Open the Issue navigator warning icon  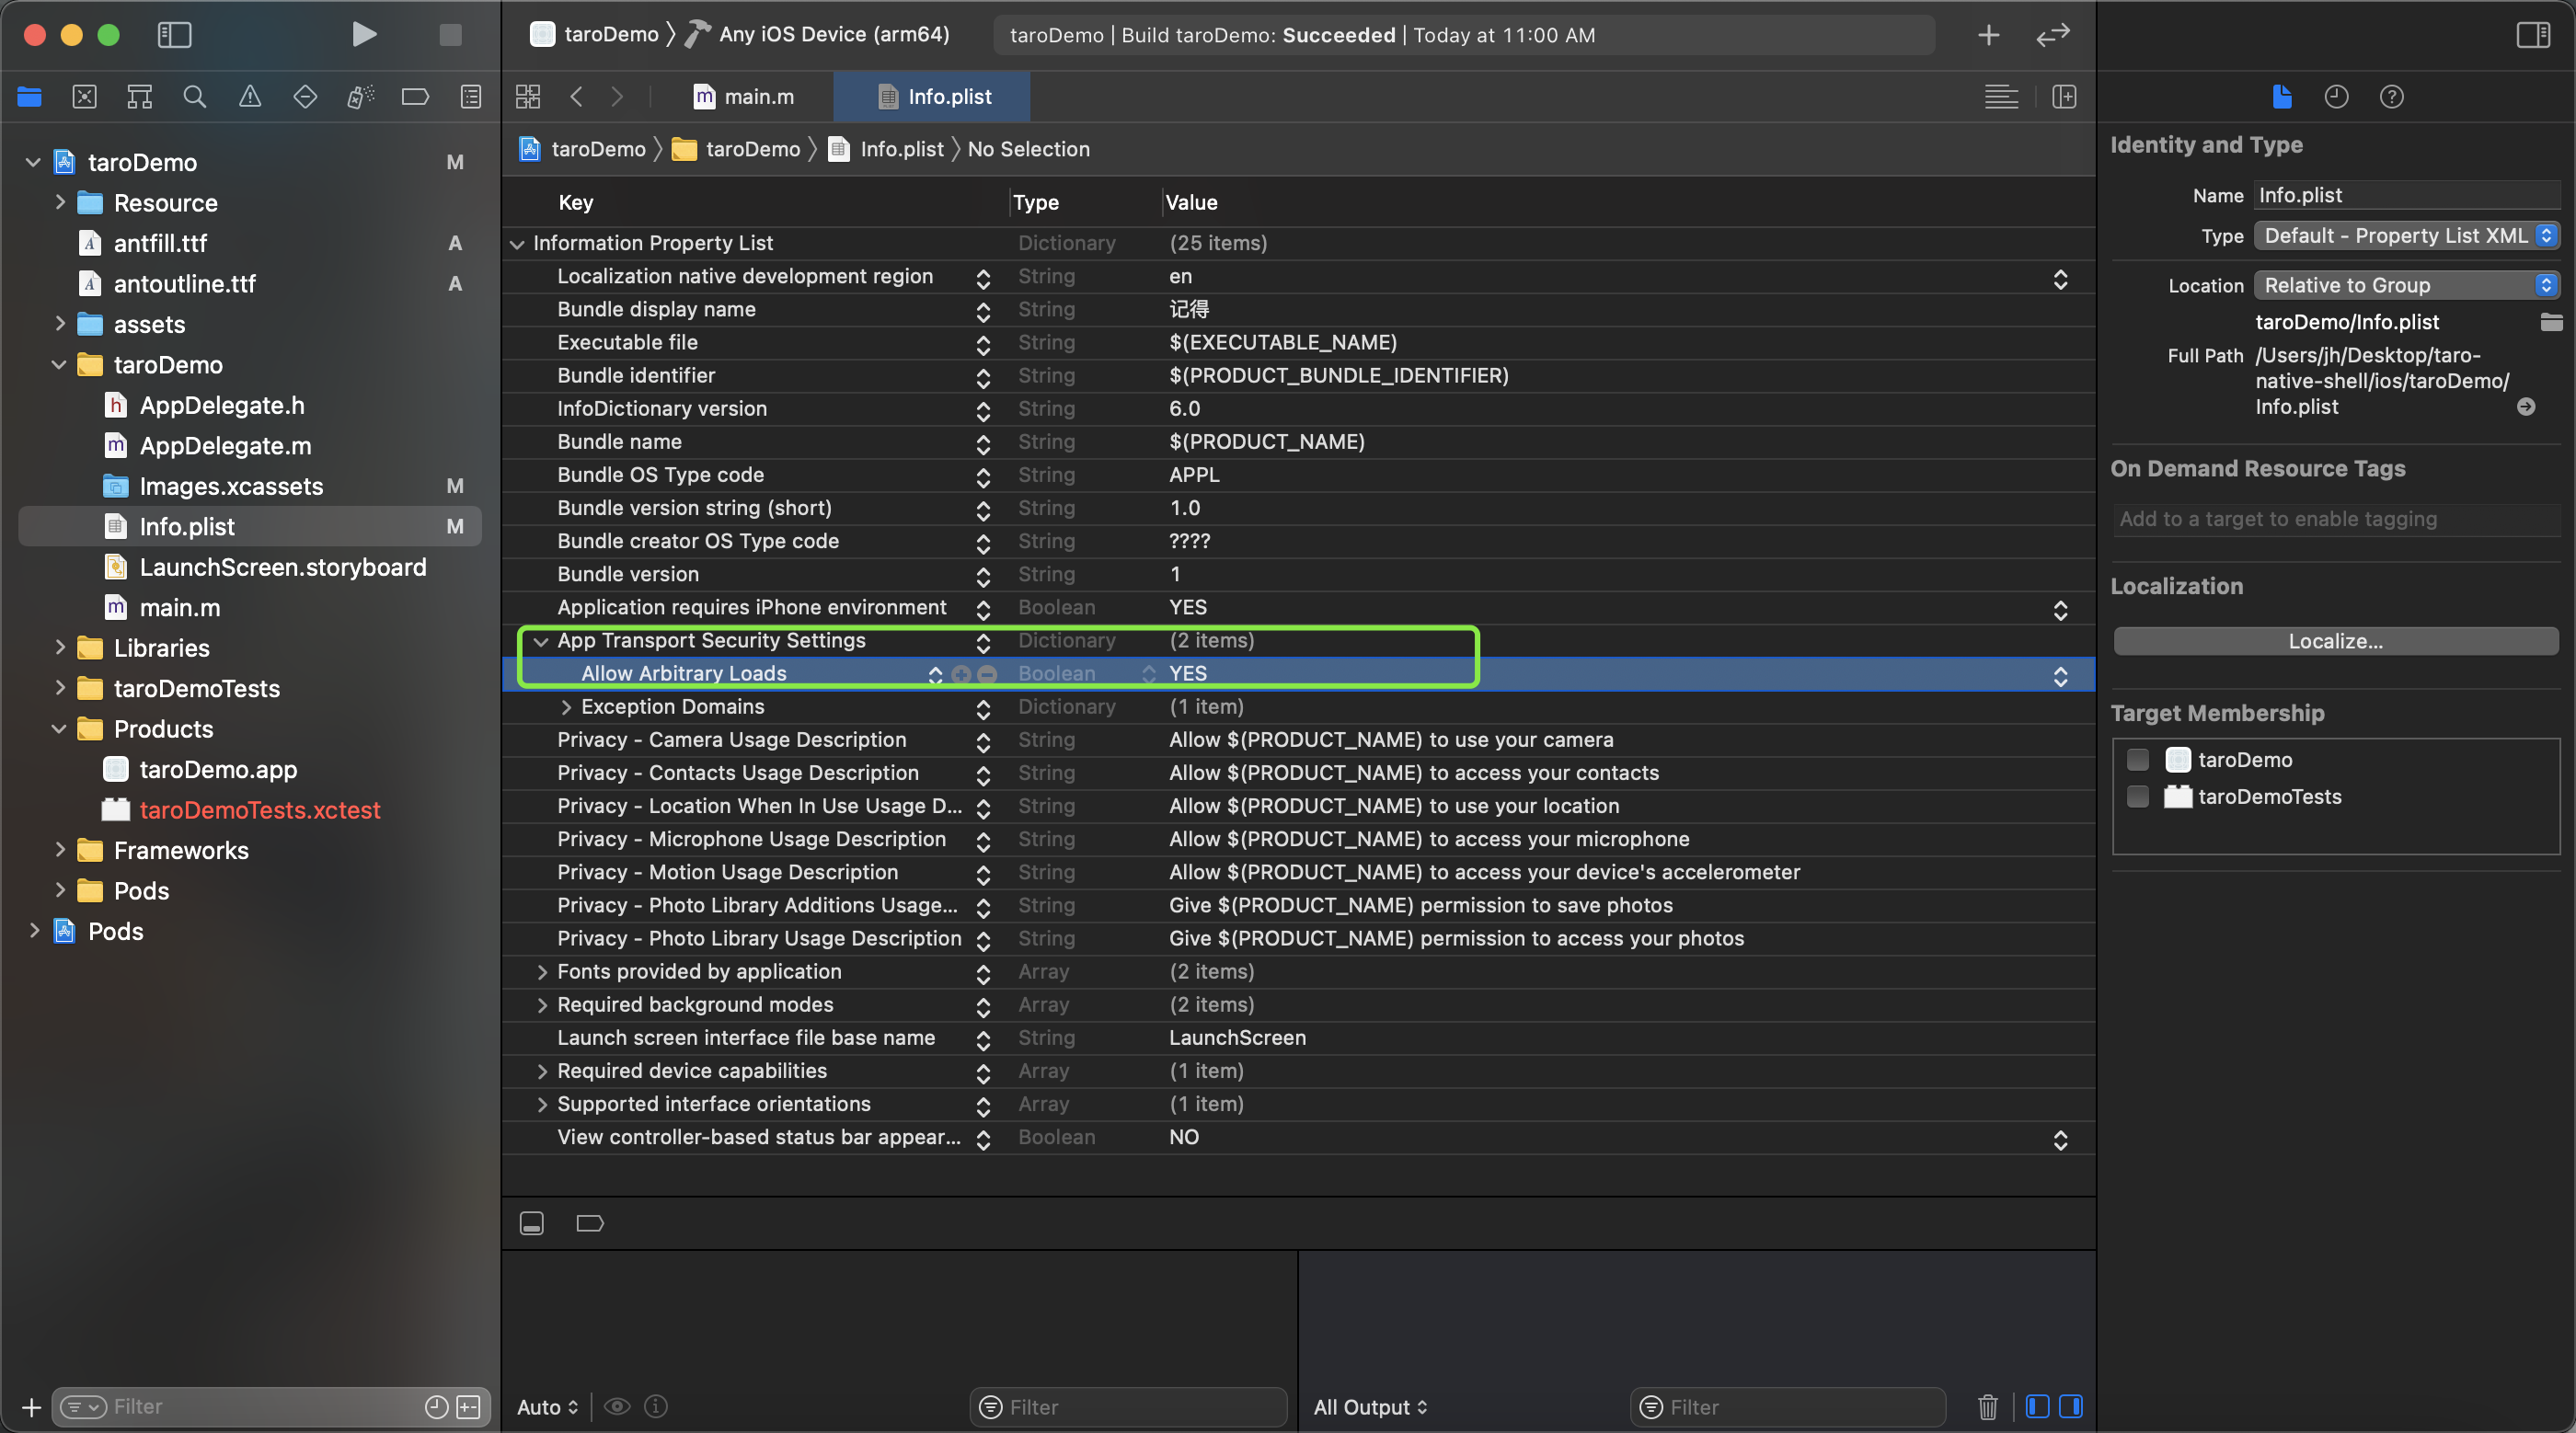tap(250, 97)
